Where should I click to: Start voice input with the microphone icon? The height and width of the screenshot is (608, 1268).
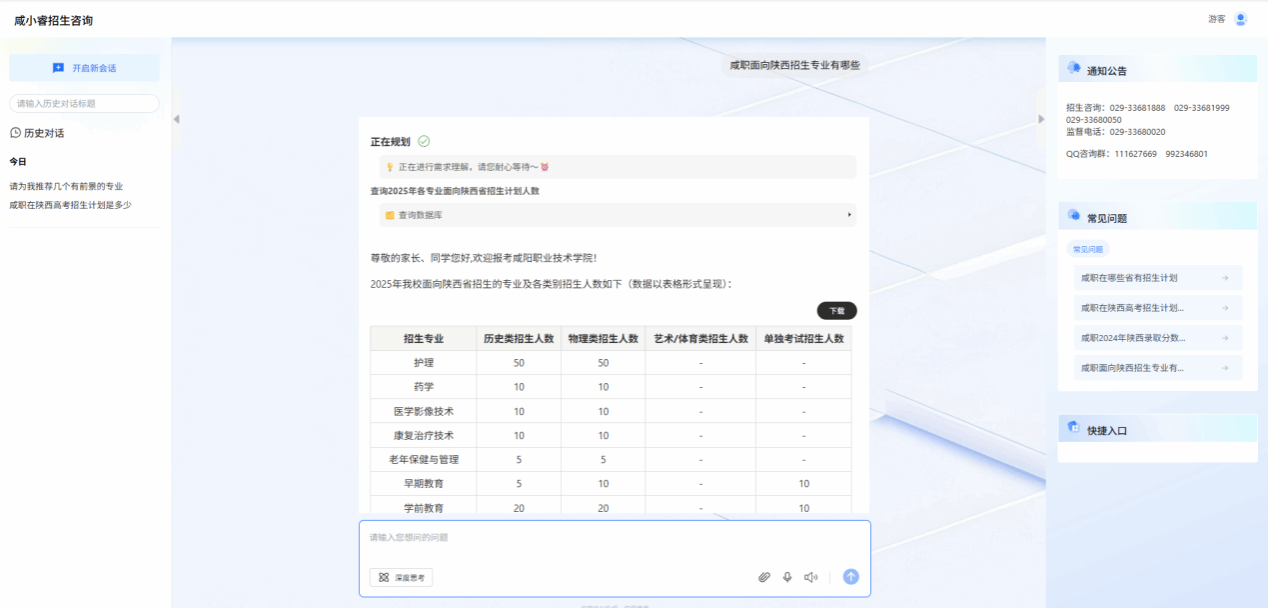click(x=787, y=577)
